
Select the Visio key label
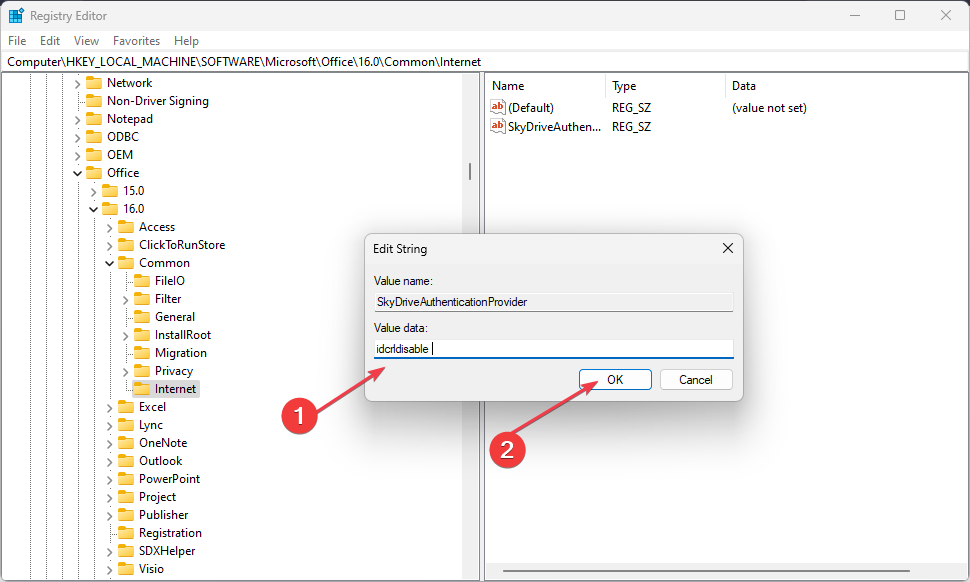point(152,568)
